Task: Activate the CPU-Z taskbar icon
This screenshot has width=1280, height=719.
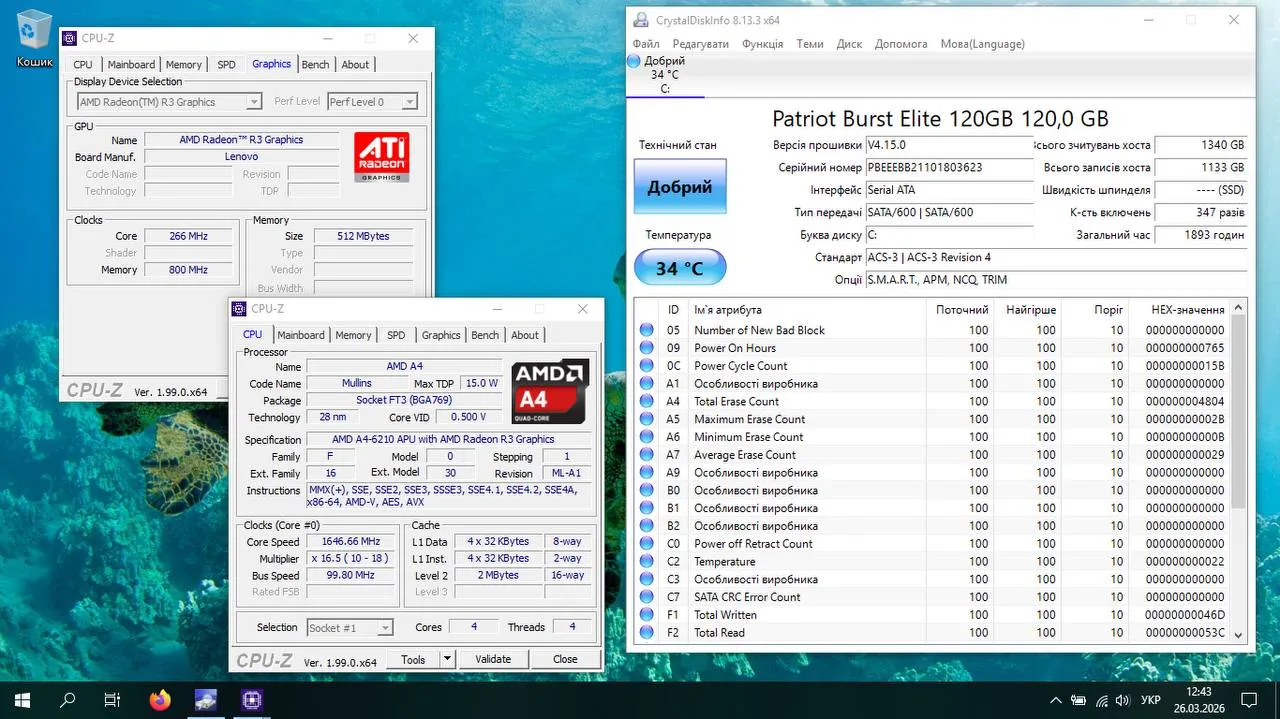Action: tap(251, 700)
